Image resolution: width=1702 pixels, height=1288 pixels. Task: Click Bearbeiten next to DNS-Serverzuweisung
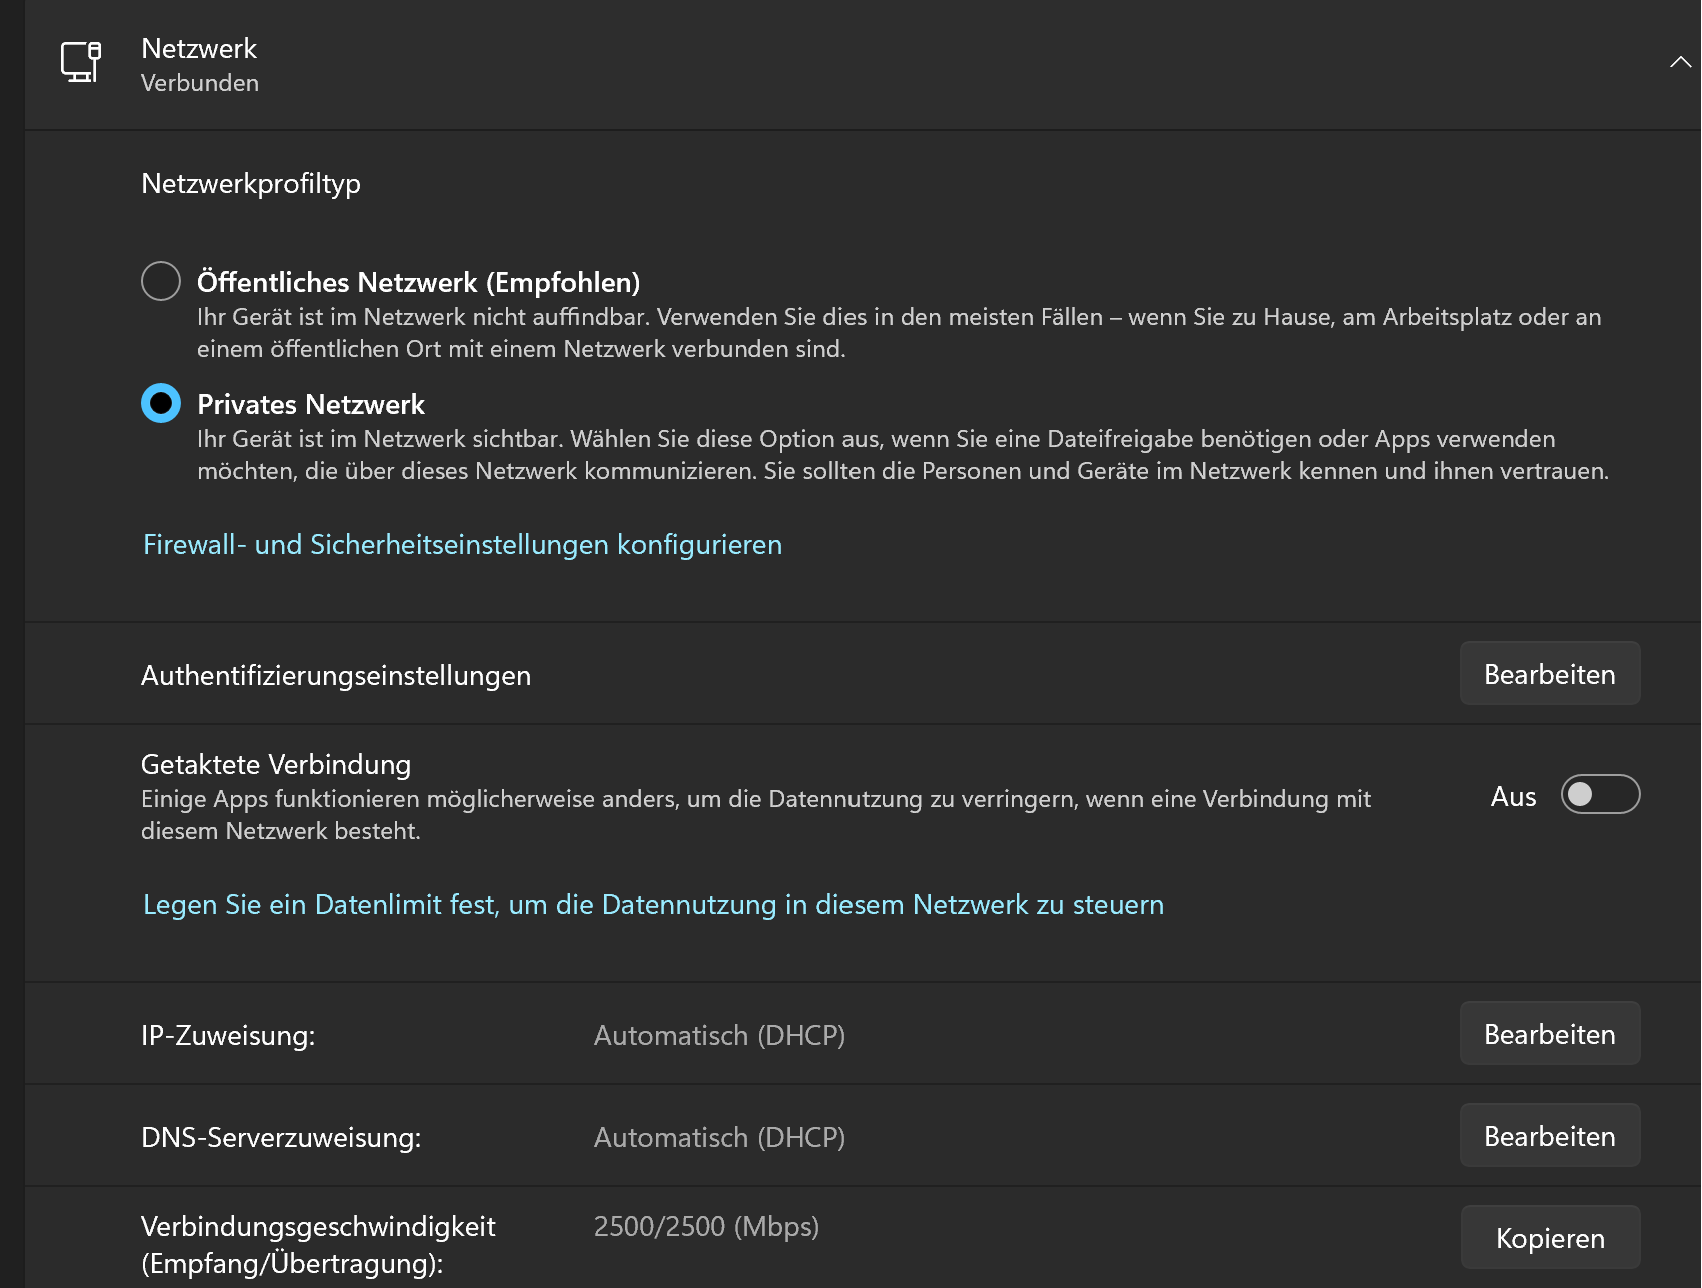tap(1549, 1136)
